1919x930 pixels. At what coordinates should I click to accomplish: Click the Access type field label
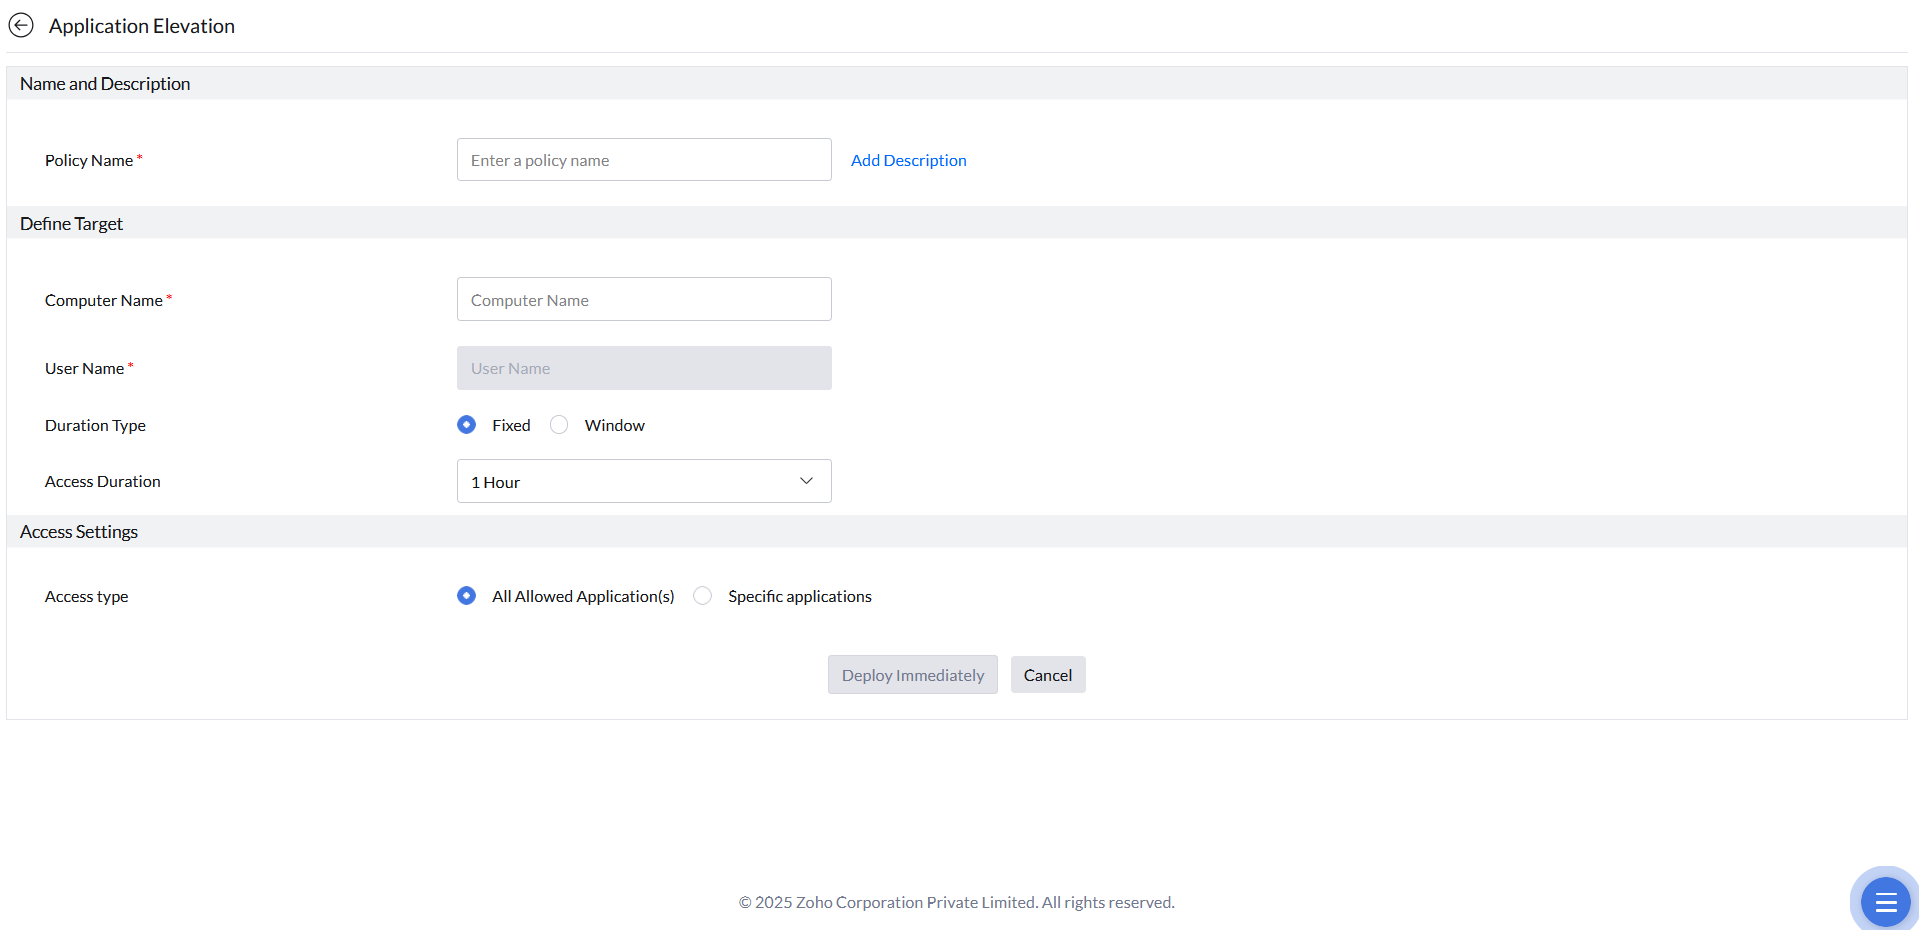pyautogui.click(x=87, y=596)
